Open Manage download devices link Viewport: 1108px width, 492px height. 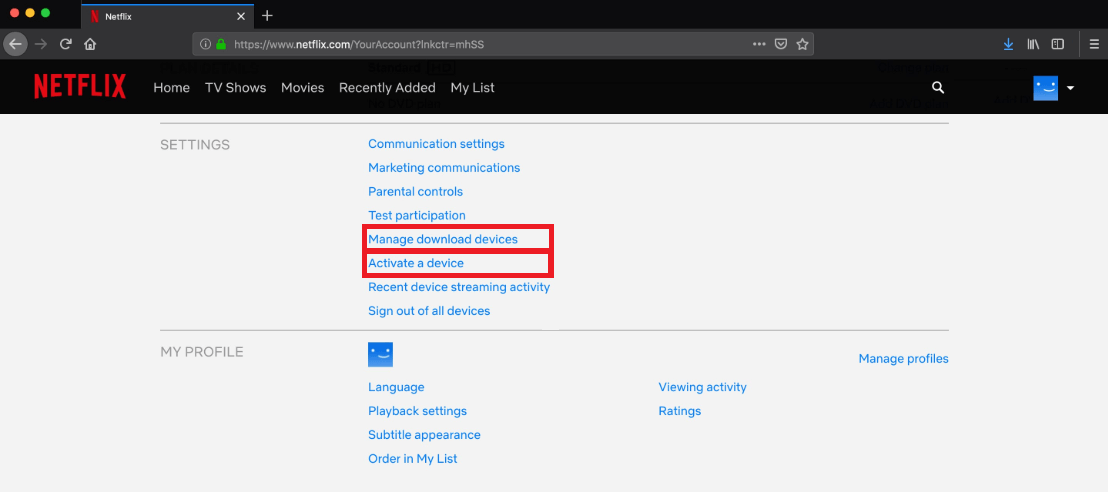[443, 239]
